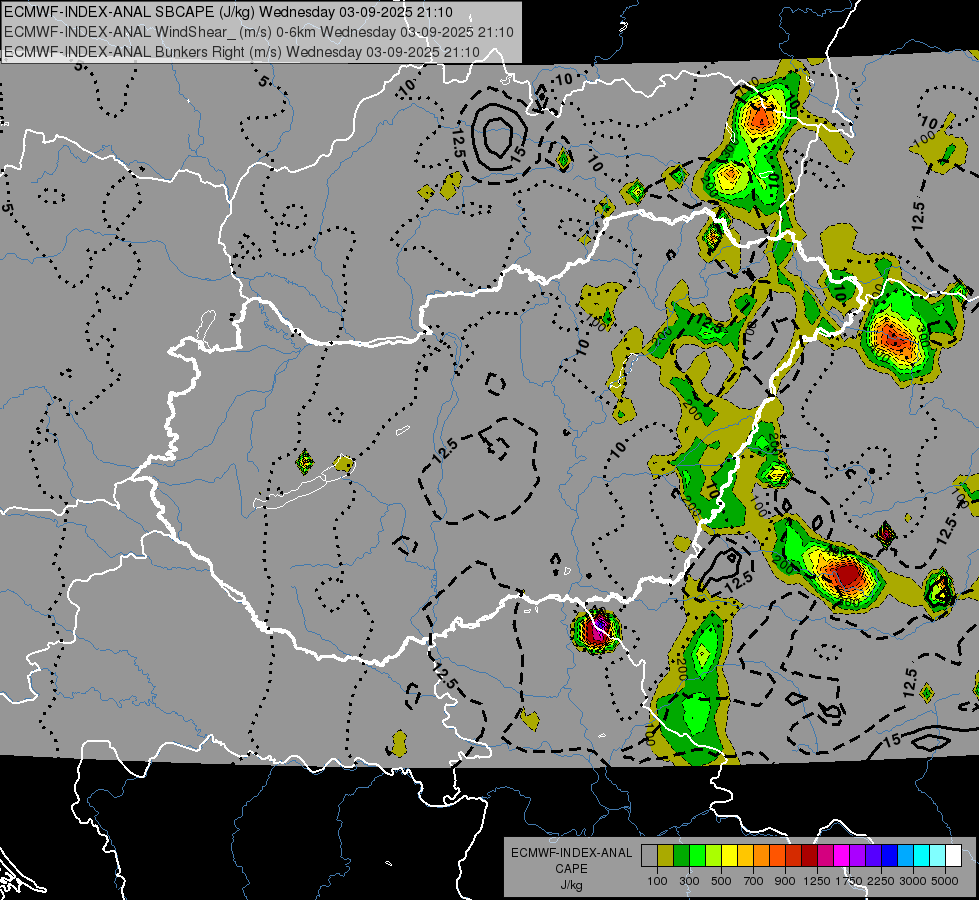
Task: Click the 15 label on the solid southeastern contour
Action: [x=893, y=740]
